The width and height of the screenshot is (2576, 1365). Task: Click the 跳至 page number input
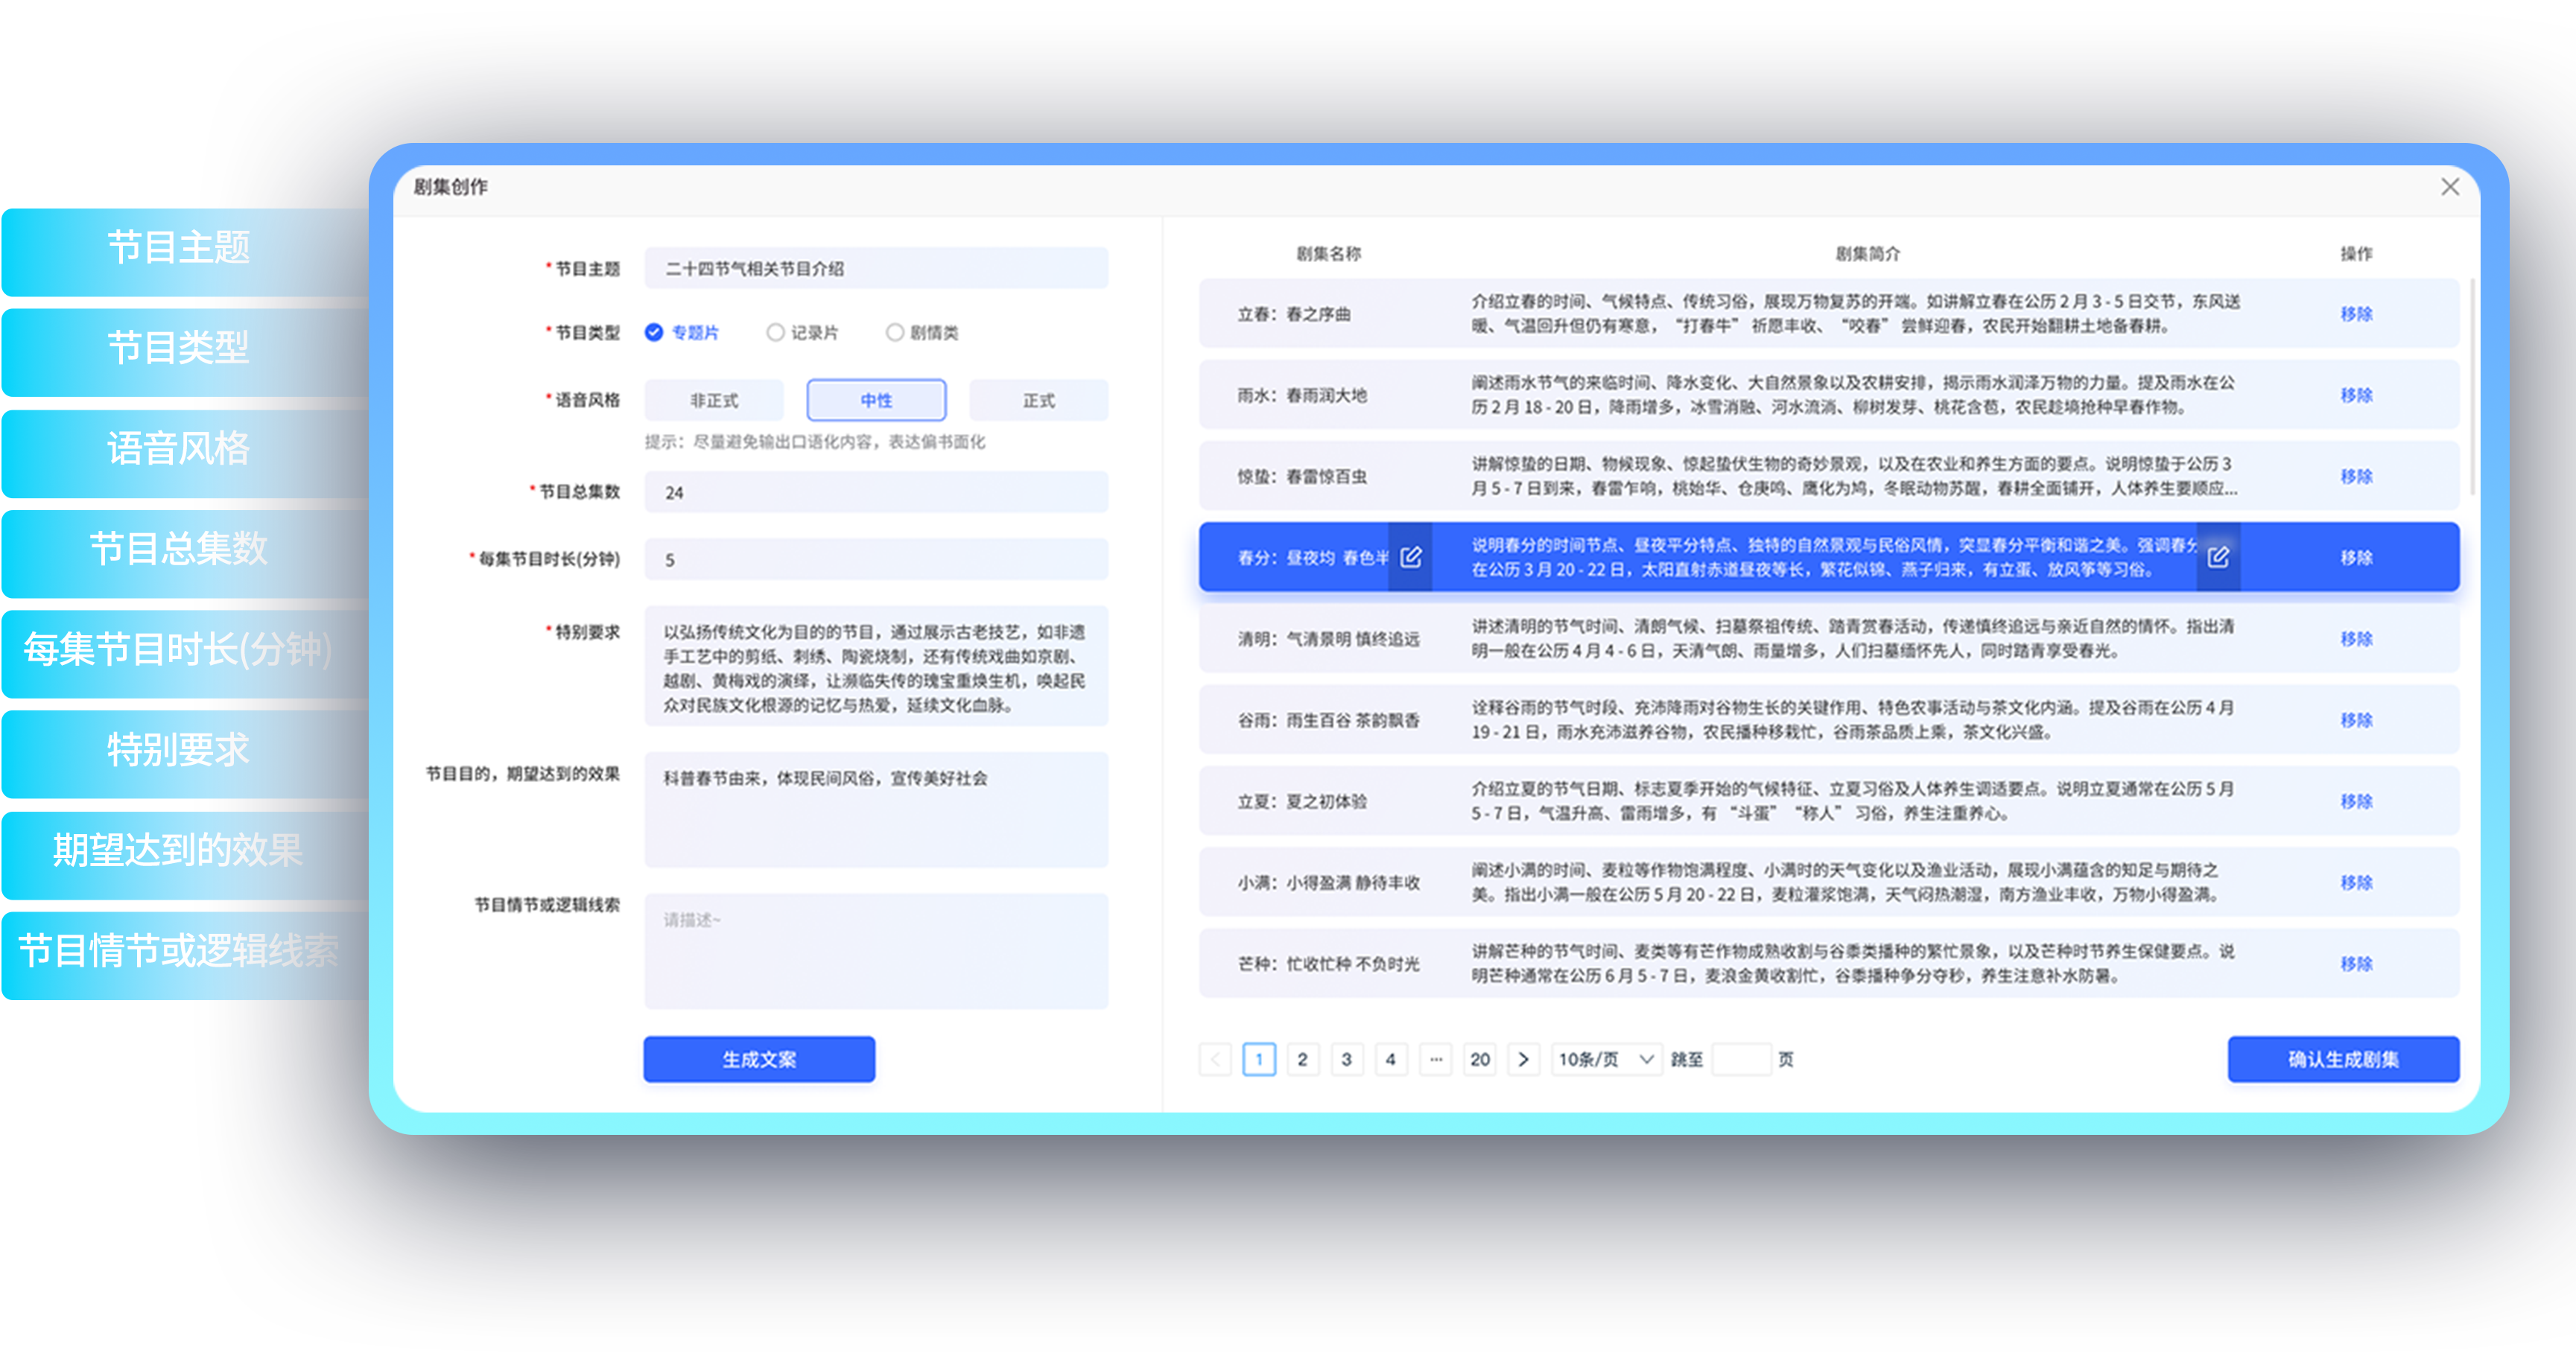(1740, 1059)
